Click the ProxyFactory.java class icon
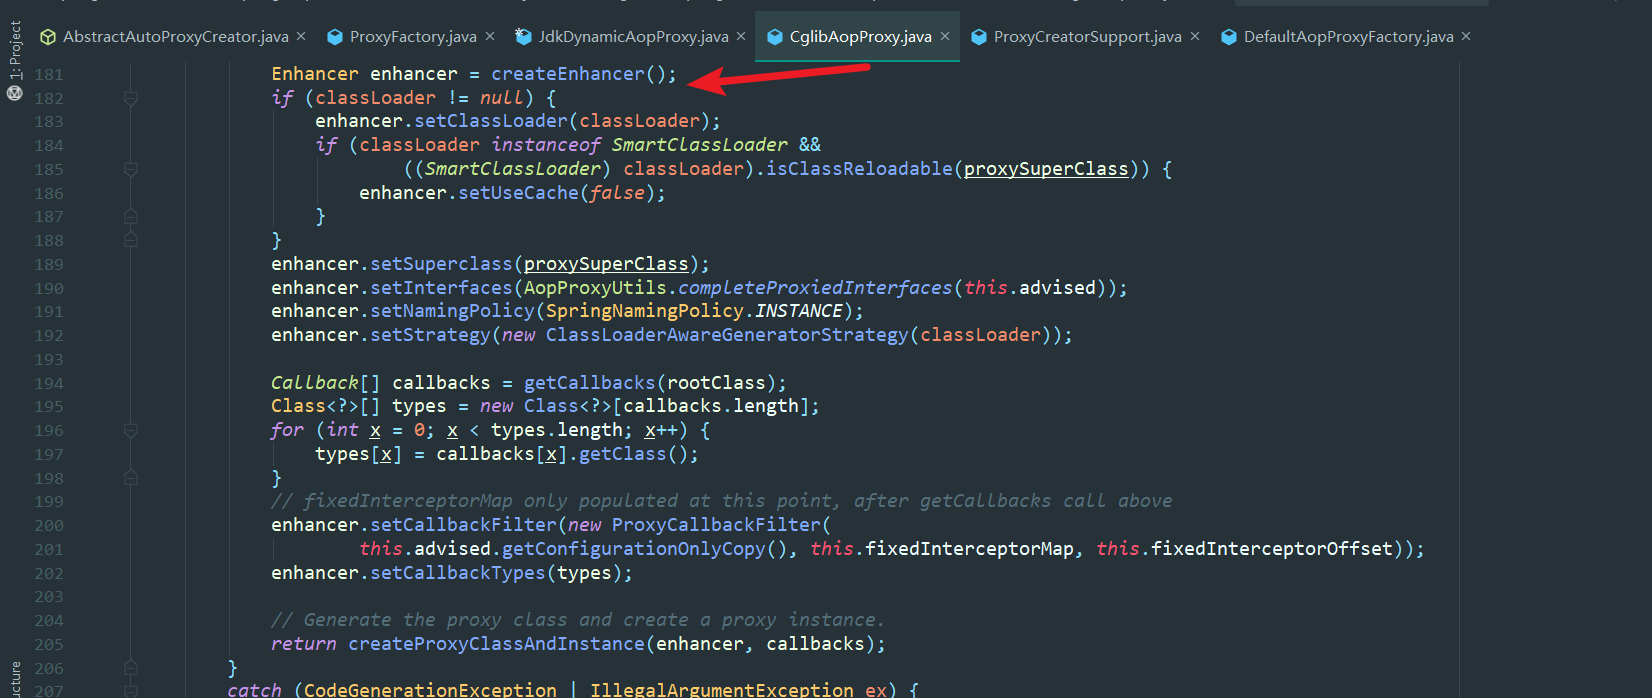This screenshot has width=1652, height=698. click(334, 37)
